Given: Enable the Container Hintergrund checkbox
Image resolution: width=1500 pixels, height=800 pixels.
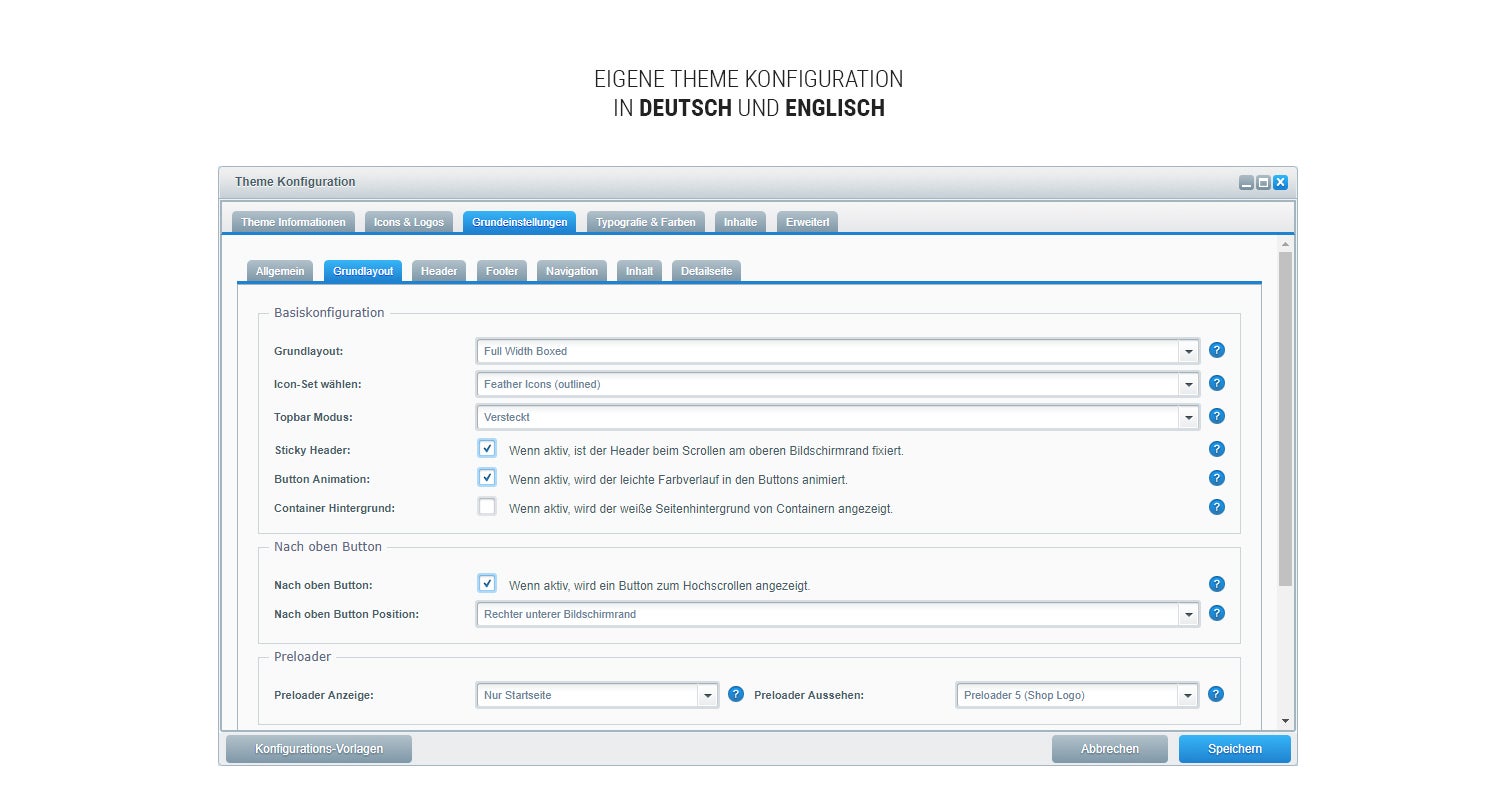Looking at the screenshot, I should click(487, 506).
